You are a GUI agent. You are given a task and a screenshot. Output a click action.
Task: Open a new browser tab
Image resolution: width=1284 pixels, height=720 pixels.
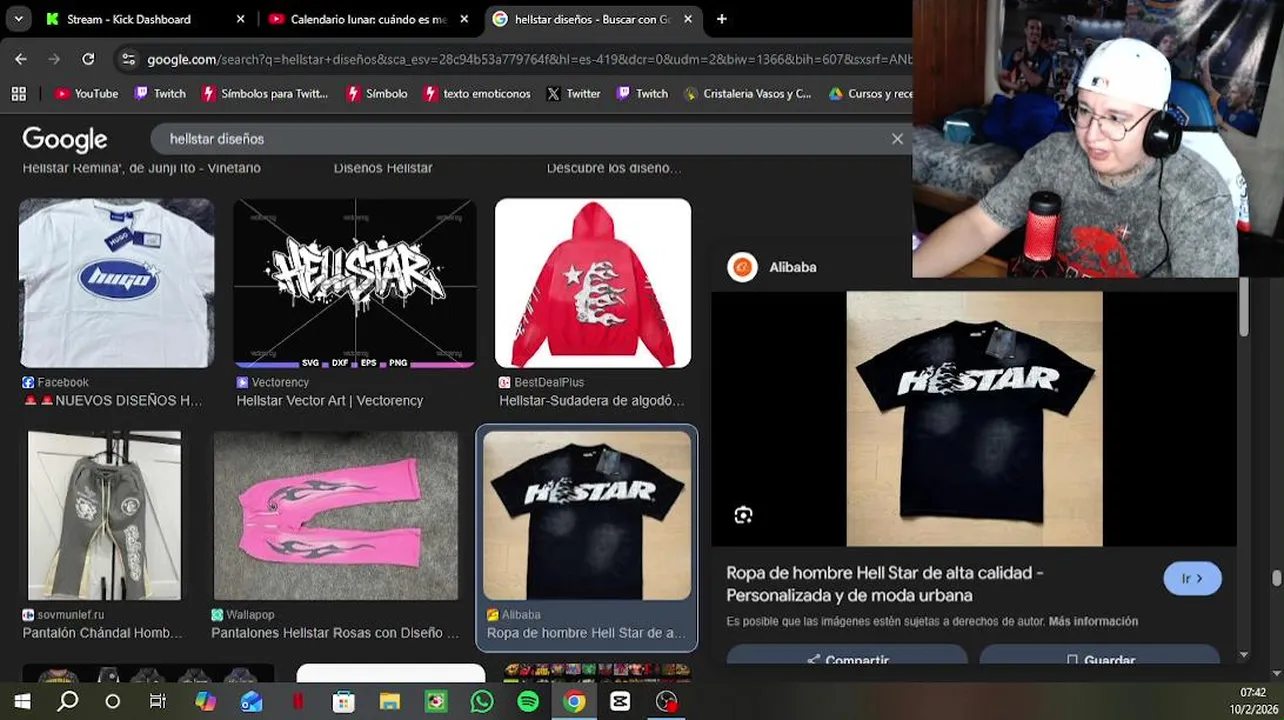tap(722, 19)
